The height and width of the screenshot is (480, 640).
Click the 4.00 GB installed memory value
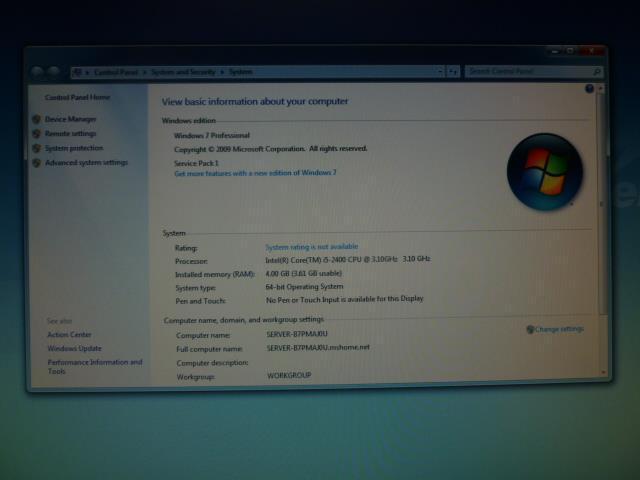pos(304,273)
